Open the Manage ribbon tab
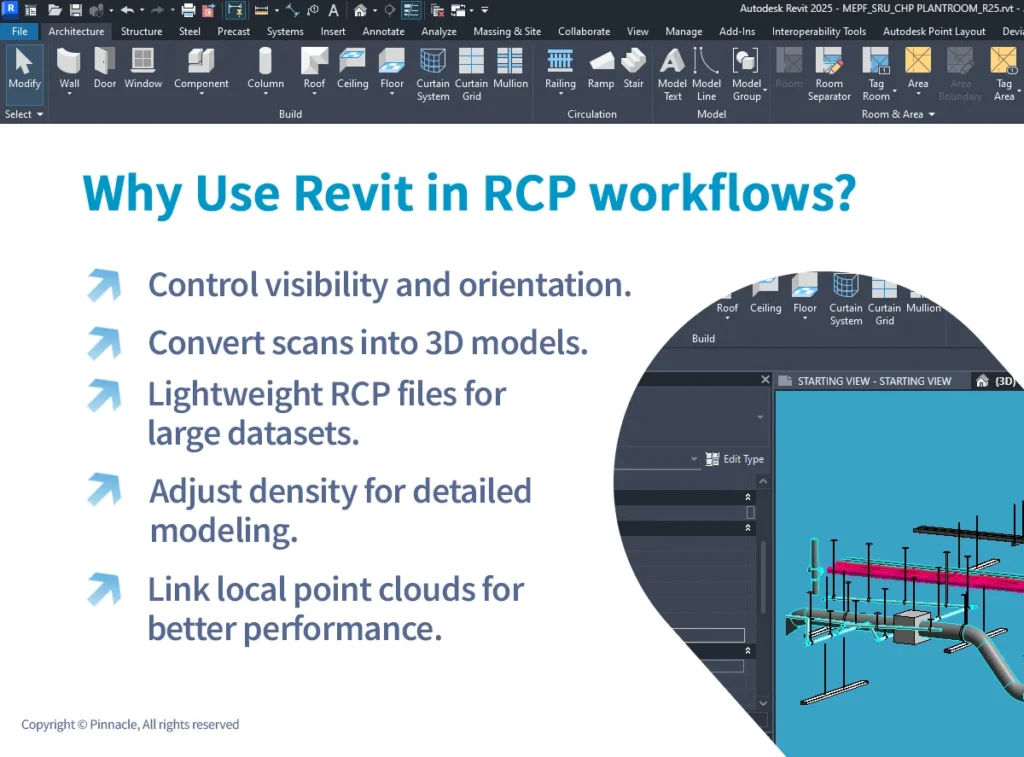 pos(684,31)
